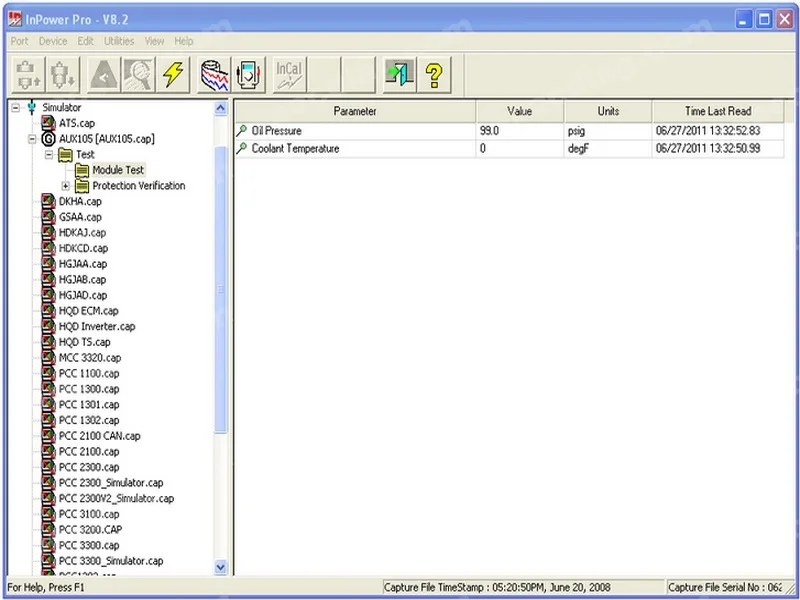800x600 pixels.
Task: Click the Time Last Read column header
Action: point(718,111)
